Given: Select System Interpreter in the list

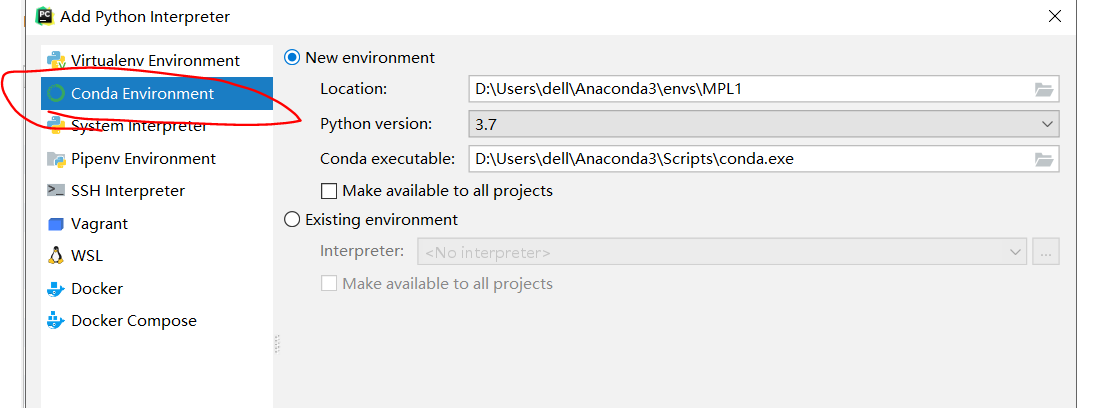Looking at the screenshot, I should (x=139, y=126).
